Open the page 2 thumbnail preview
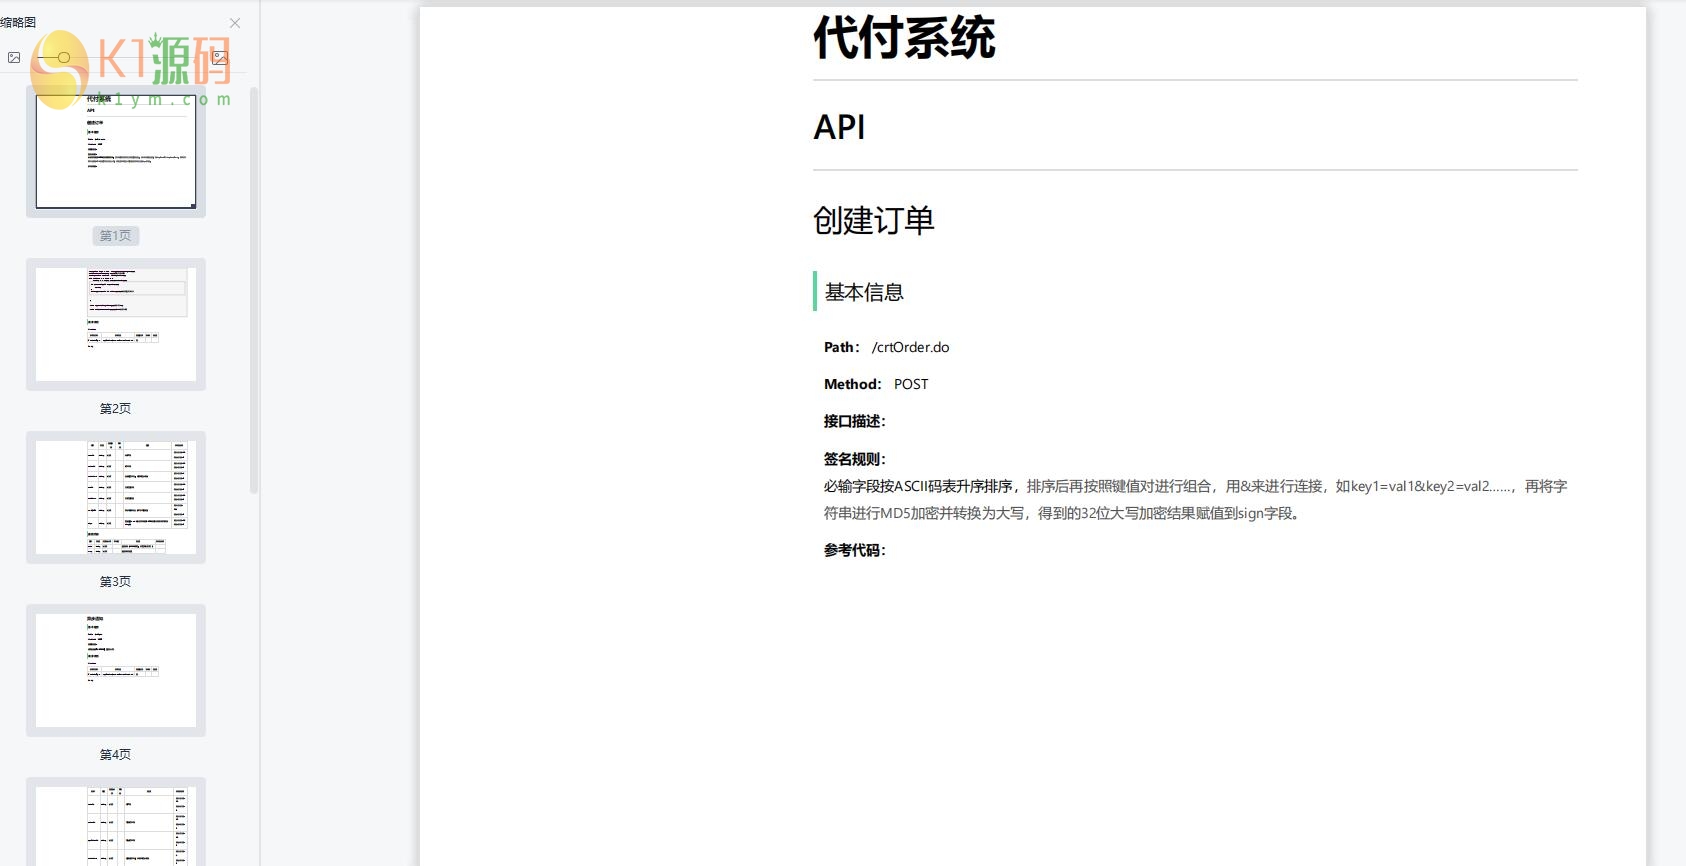The image size is (1686, 866). [116, 324]
